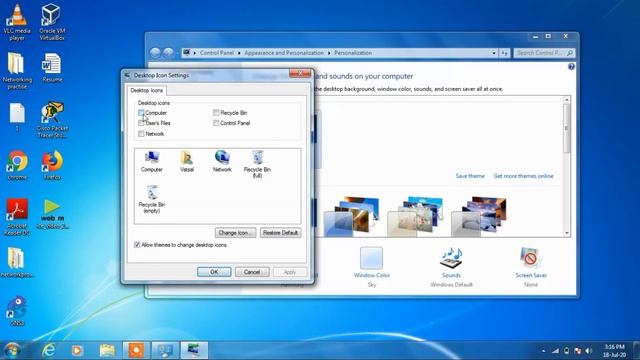Tick the Recycle Bin checkbox
The width and height of the screenshot is (640, 360).
coord(216,113)
